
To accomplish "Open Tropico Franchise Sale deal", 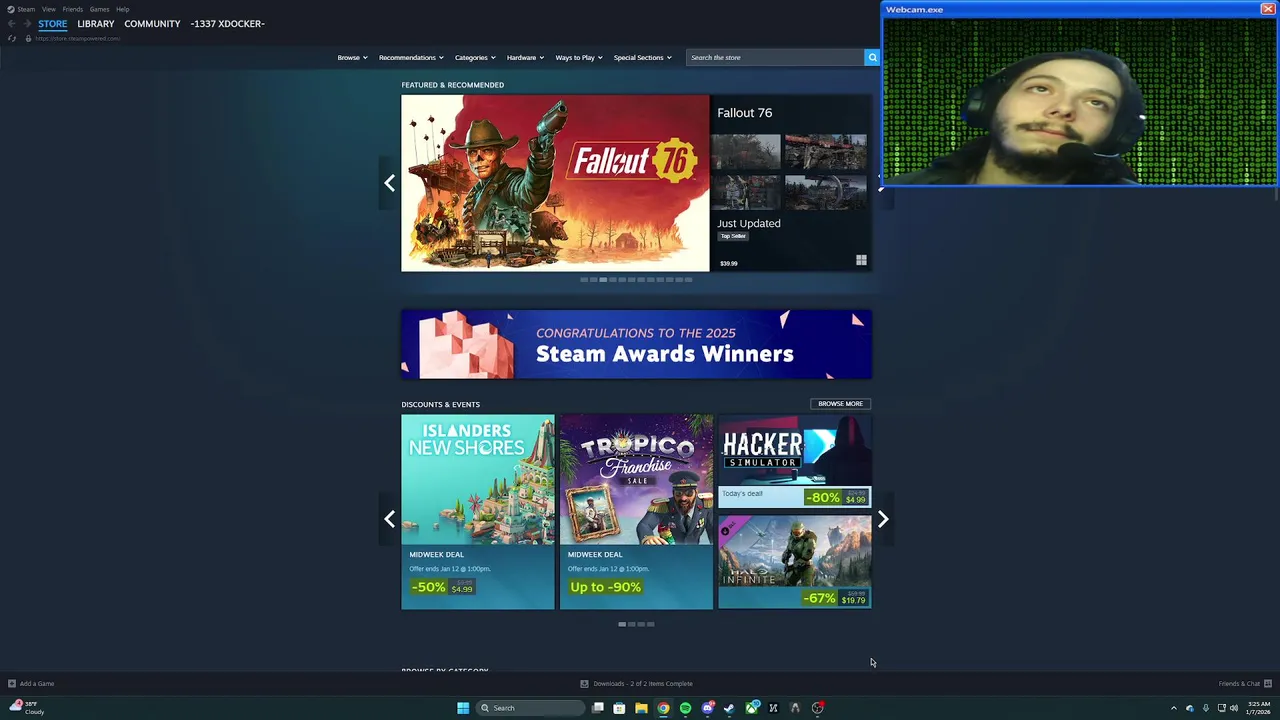I will (636, 512).
